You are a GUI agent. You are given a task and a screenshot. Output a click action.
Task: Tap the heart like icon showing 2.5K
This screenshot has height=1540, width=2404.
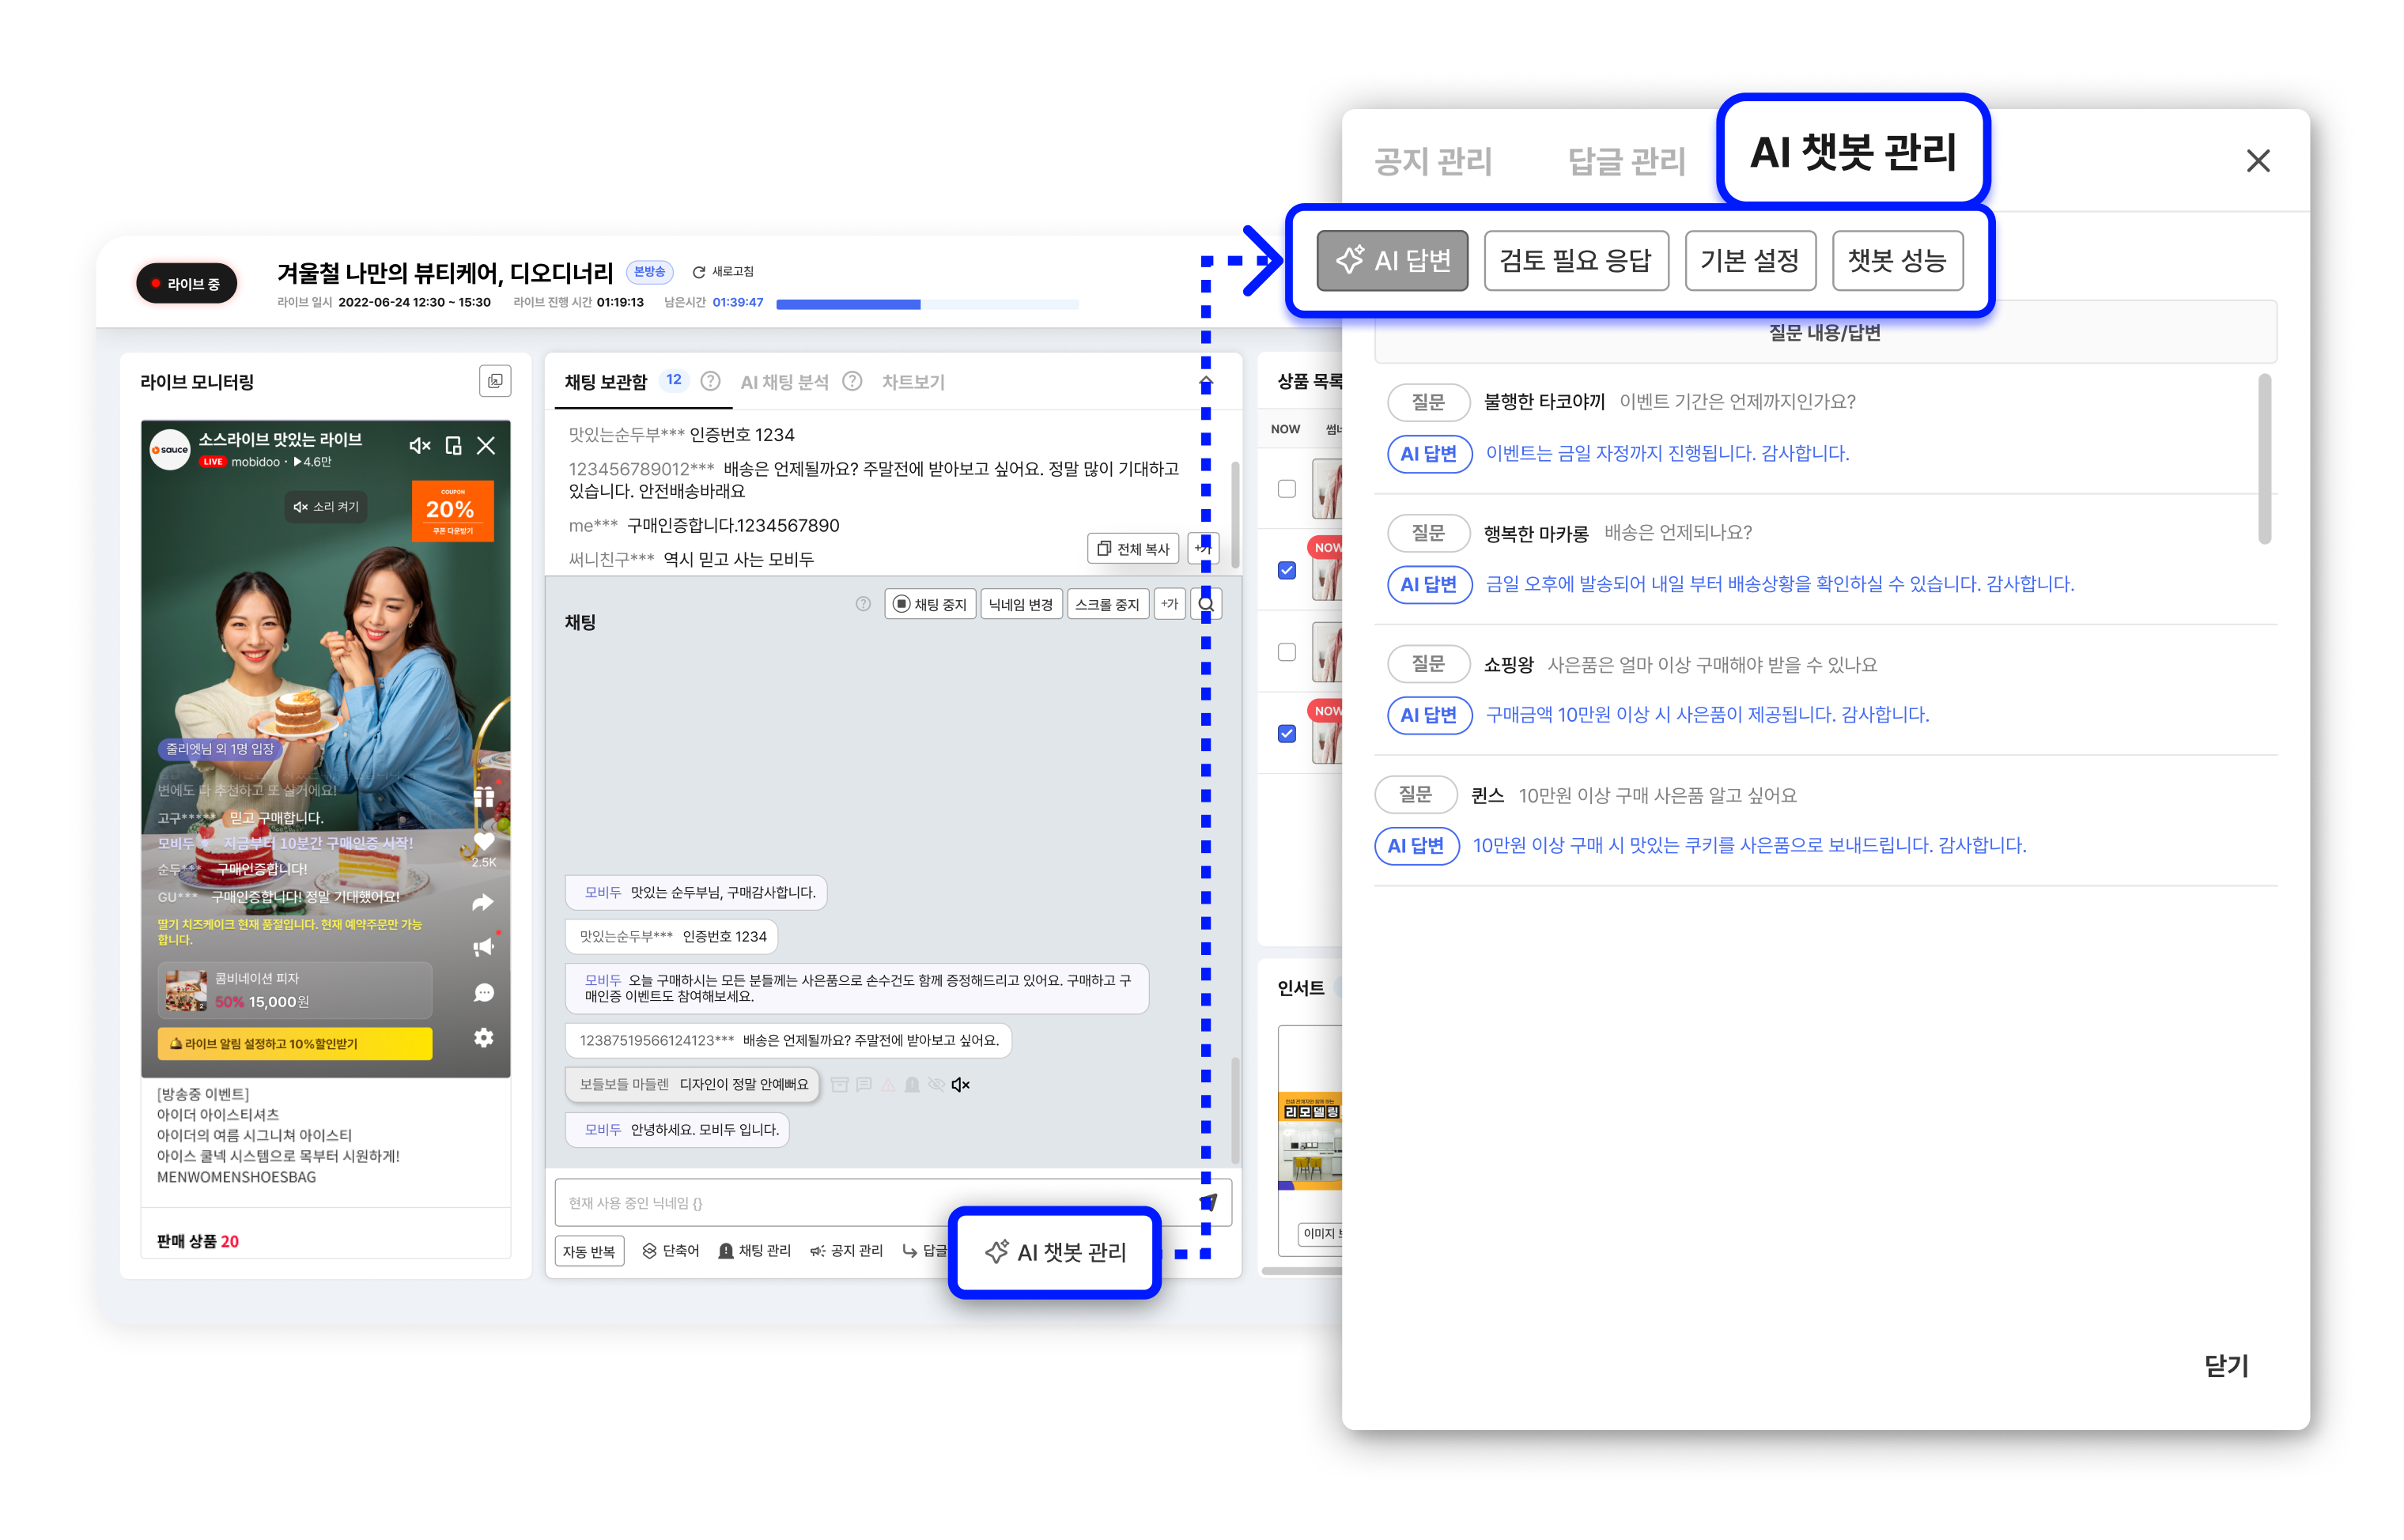484,843
